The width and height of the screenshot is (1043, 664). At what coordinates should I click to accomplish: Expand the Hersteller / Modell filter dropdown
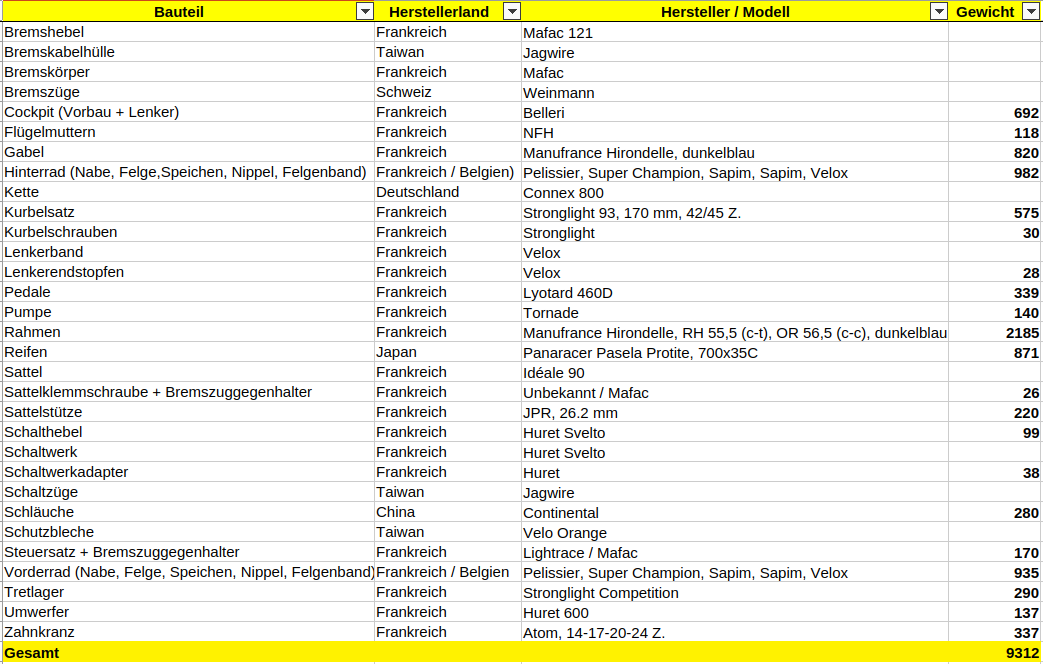coord(938,12)
